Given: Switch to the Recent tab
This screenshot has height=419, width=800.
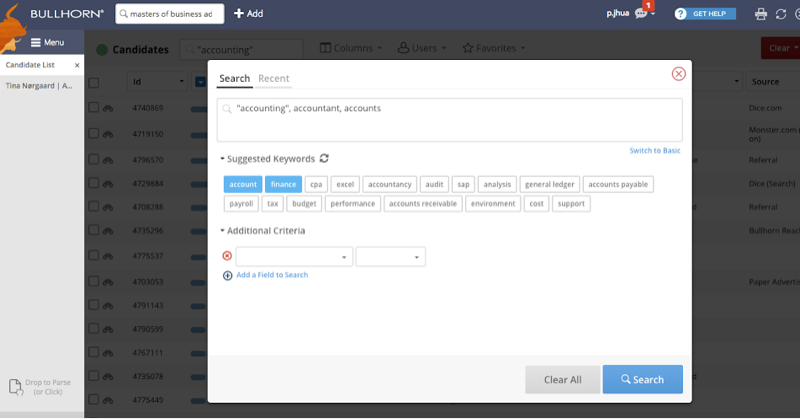Looking at the screenshot, I should [x=273, y=78].
